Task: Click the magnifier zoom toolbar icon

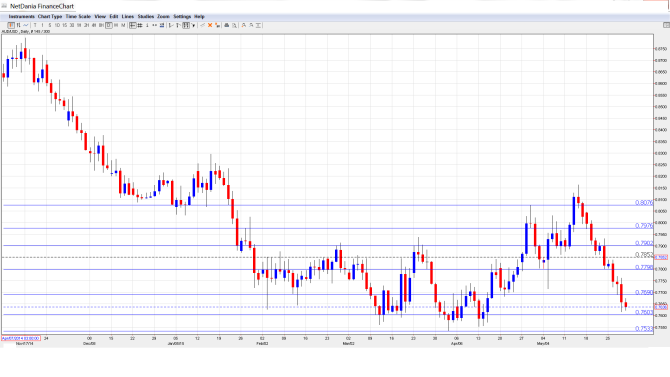Action: coord(234,25)
